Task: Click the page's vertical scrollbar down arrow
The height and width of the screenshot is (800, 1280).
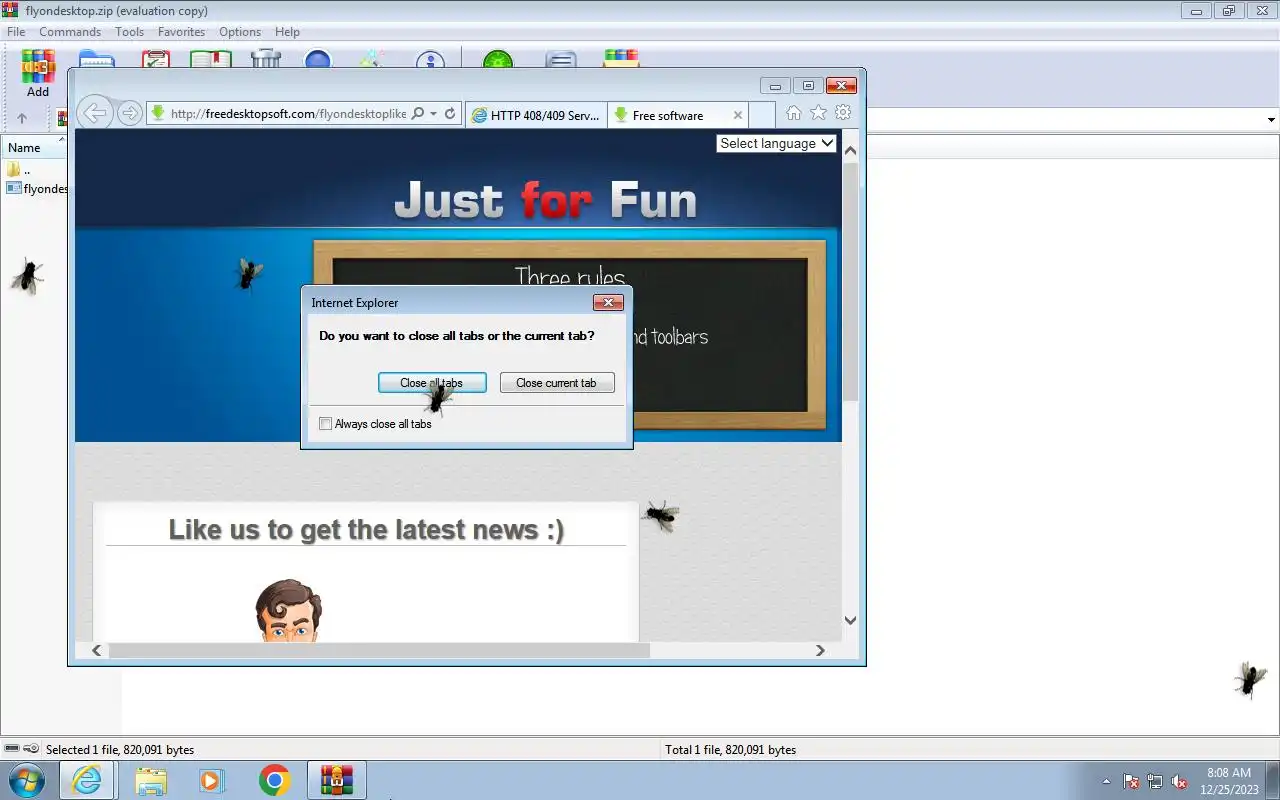Action: (851, 620)
